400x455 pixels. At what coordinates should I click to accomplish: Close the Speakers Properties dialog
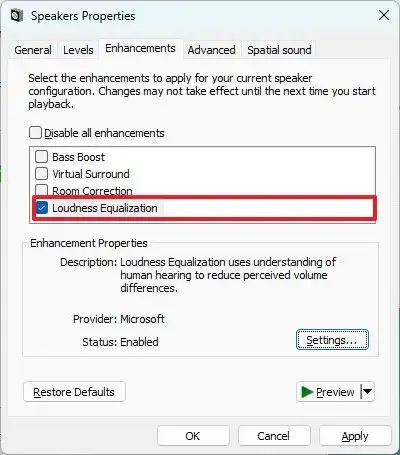384,15
